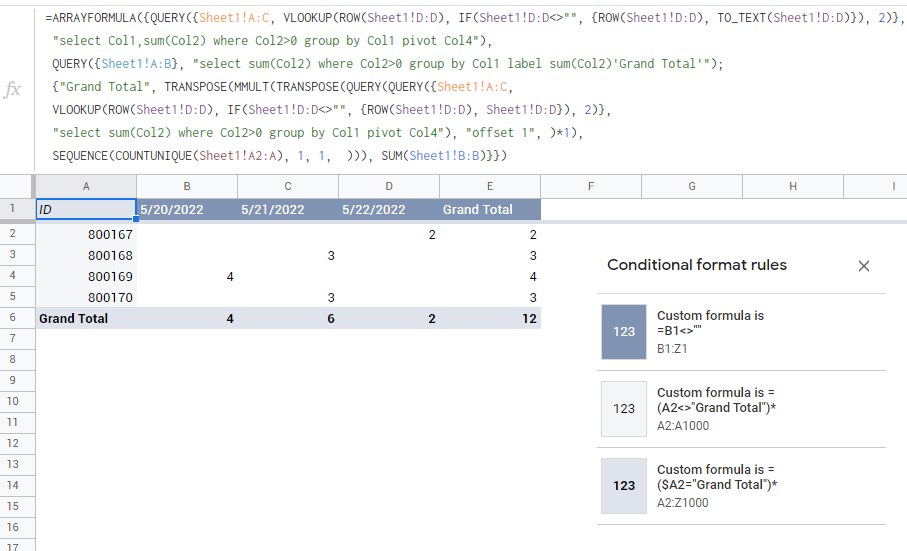Select column C header
This screenshot has width=907, height=551.
[288, 186]
